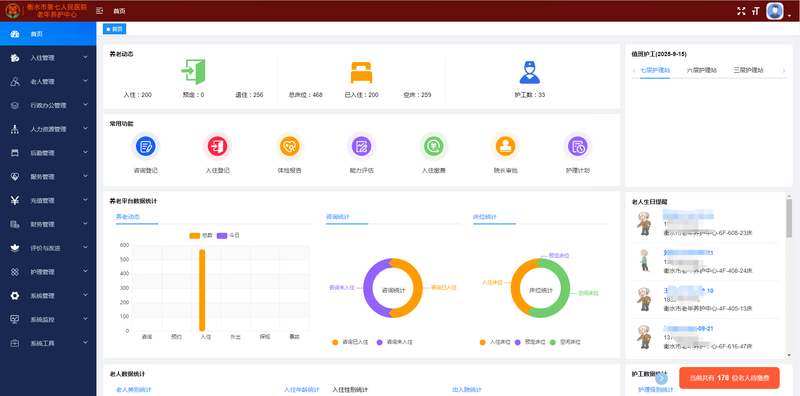
Task: Toggle 空闲床位 legend below bed chart
Action: click(565, 342)
